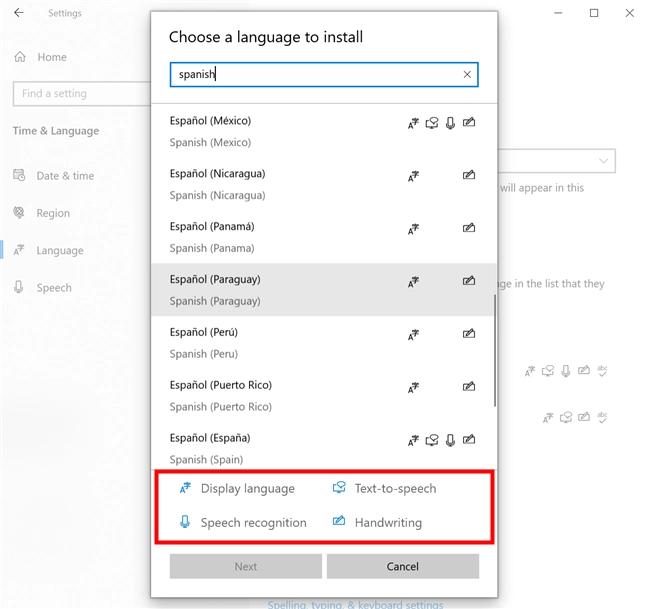Select Español (México) from the list
The width and height of the screenshot is (648, 609).
tap(324, 131)
